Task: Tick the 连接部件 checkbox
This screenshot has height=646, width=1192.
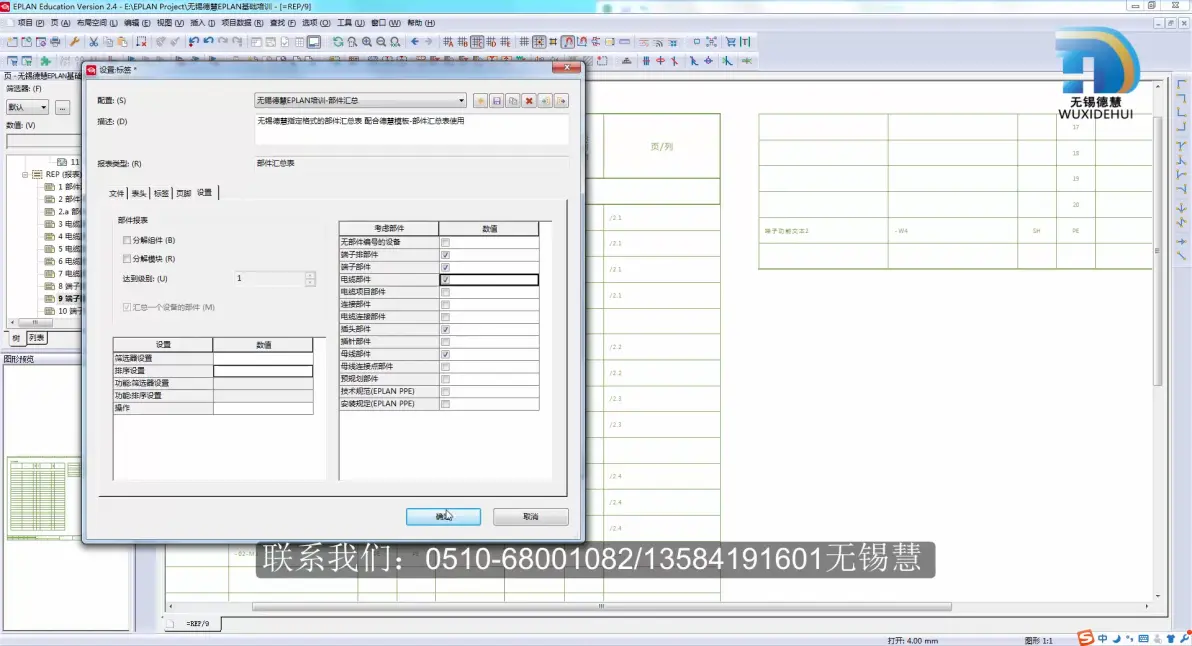Action: coord(445,305)
